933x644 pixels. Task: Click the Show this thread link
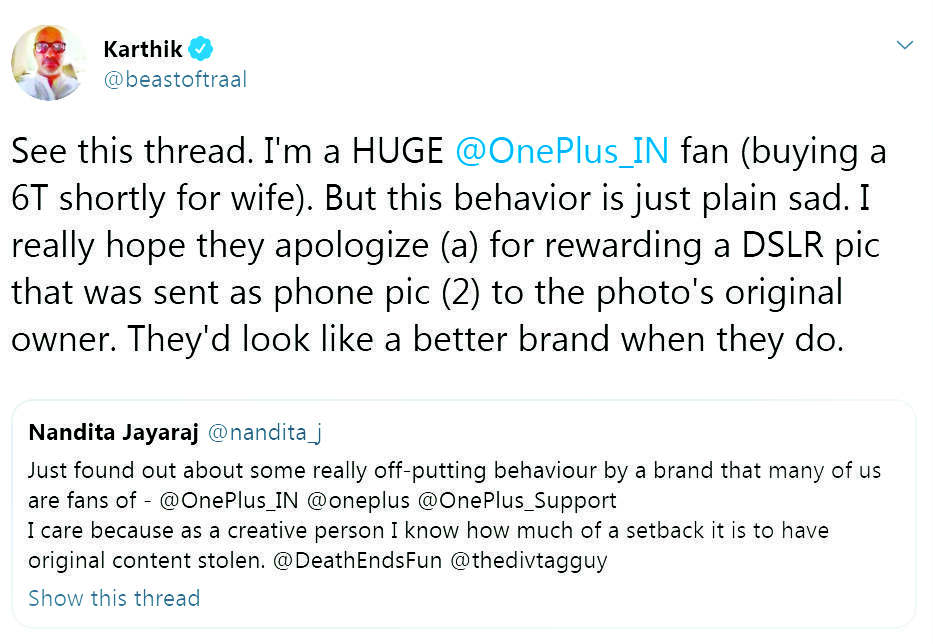pos(114,598)
